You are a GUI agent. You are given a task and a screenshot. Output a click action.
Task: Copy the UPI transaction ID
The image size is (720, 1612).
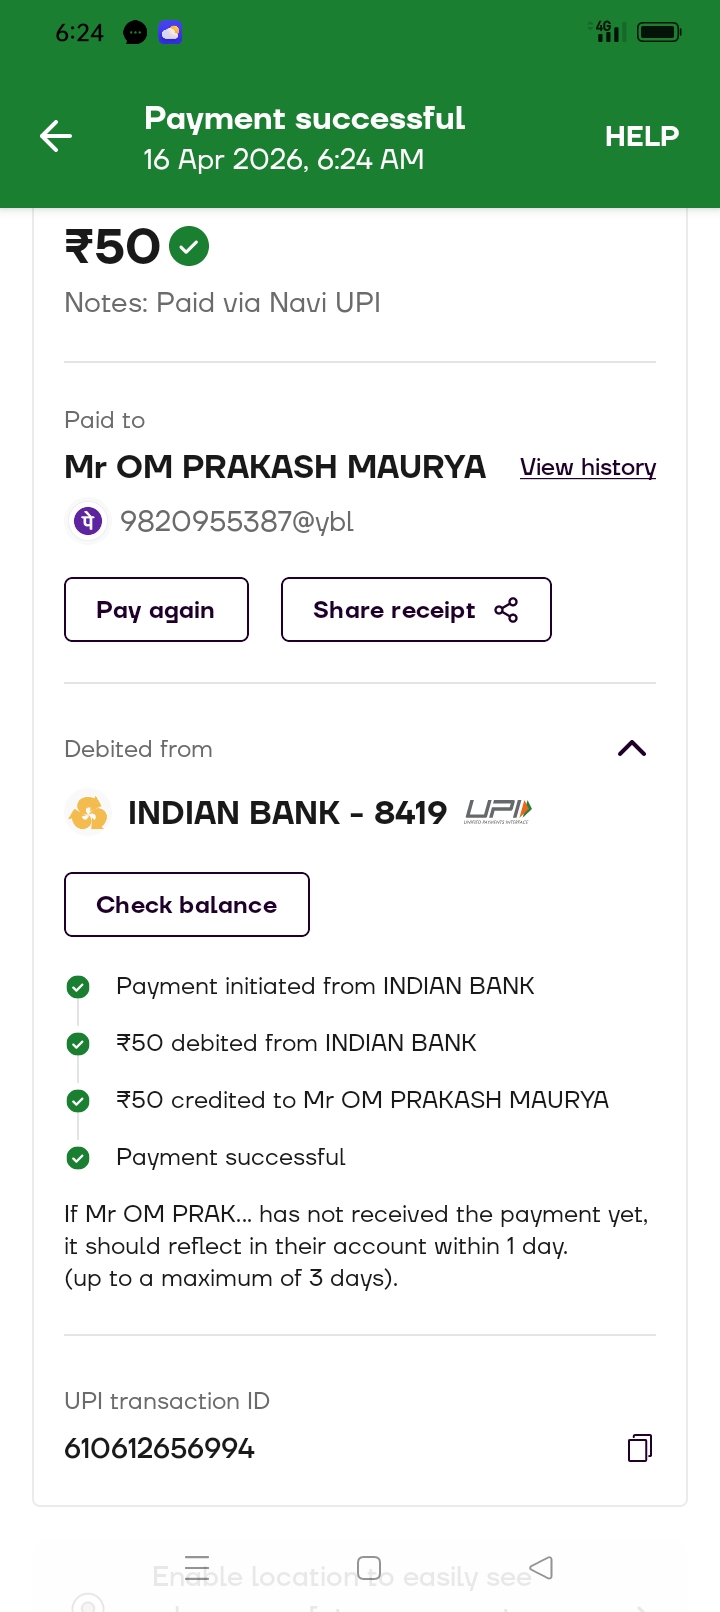tap(639, 1448)
